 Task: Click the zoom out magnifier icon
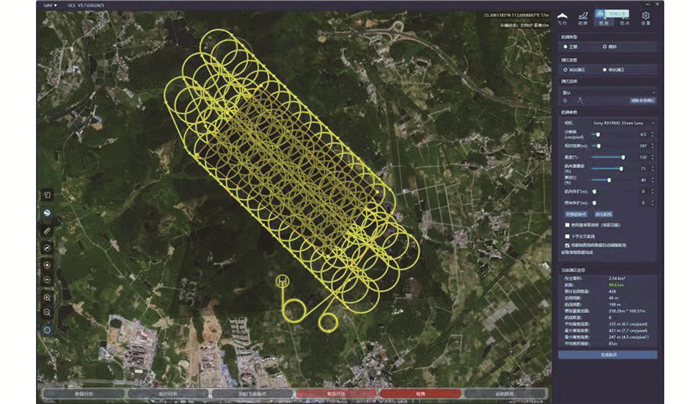(47, 313)
